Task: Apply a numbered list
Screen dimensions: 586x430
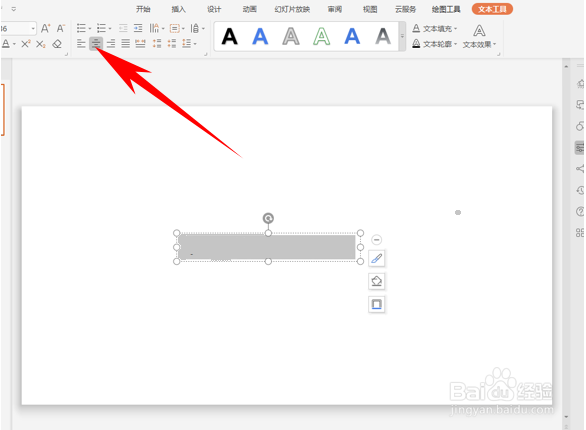Action: 101,28
